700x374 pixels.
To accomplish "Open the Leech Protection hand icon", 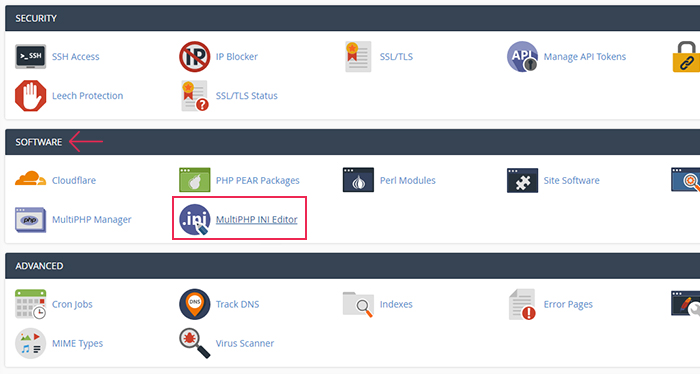I will 30,96.
